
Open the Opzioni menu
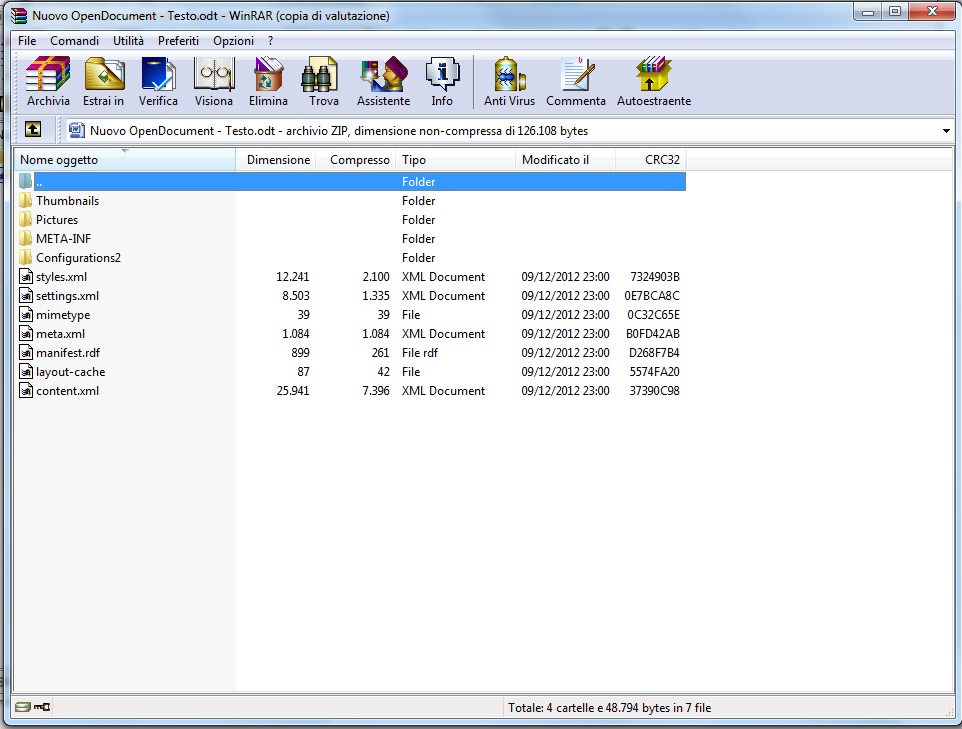(233, 40)
